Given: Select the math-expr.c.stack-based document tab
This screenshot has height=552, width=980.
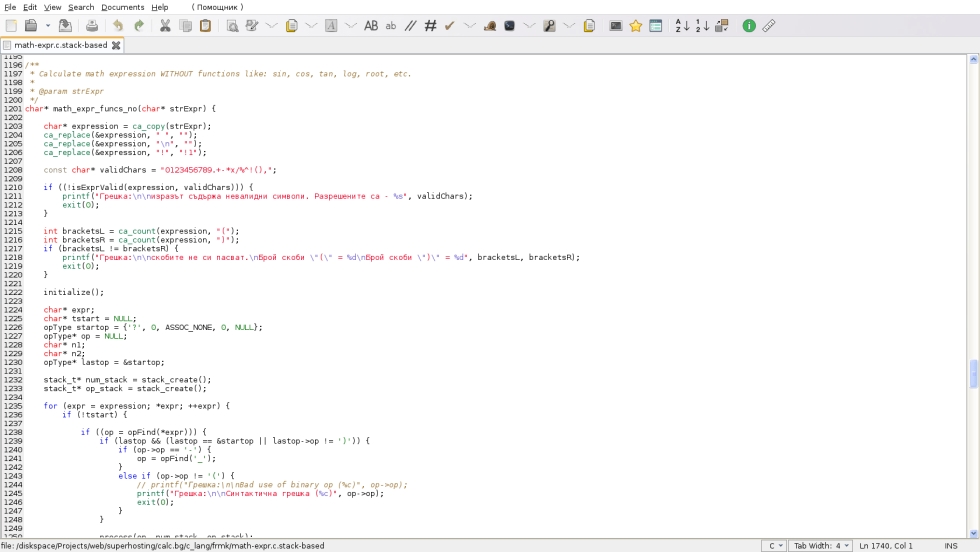Looking at the screenshot, I should 60,45.
